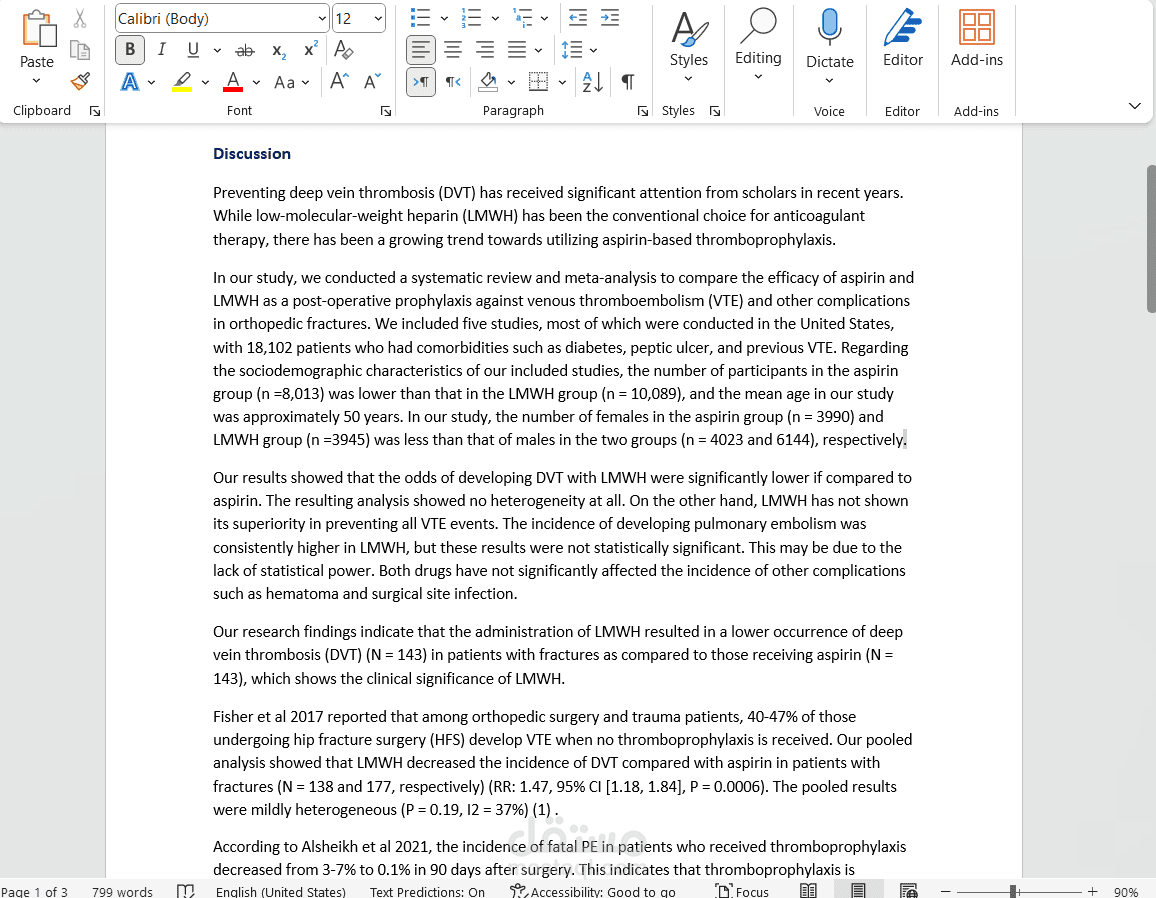1156x898 pixels.
Task: Apply yellow text highlight color
Action: click(182, 82)
